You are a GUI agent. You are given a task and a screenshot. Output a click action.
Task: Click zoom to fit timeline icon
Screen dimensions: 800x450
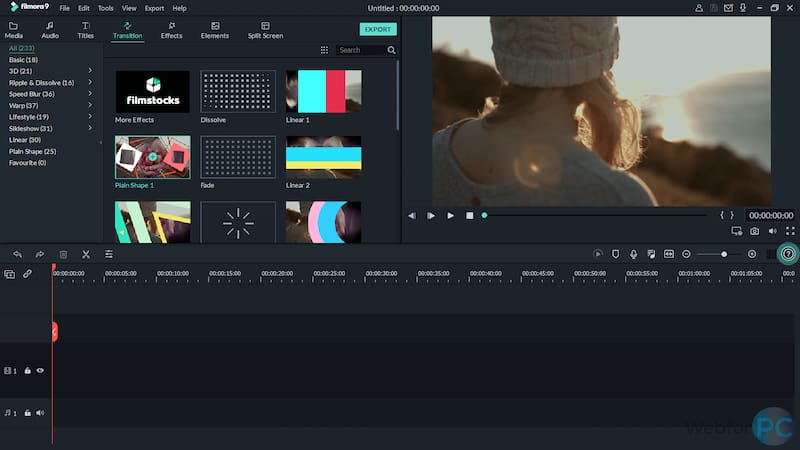click(668, 254)
